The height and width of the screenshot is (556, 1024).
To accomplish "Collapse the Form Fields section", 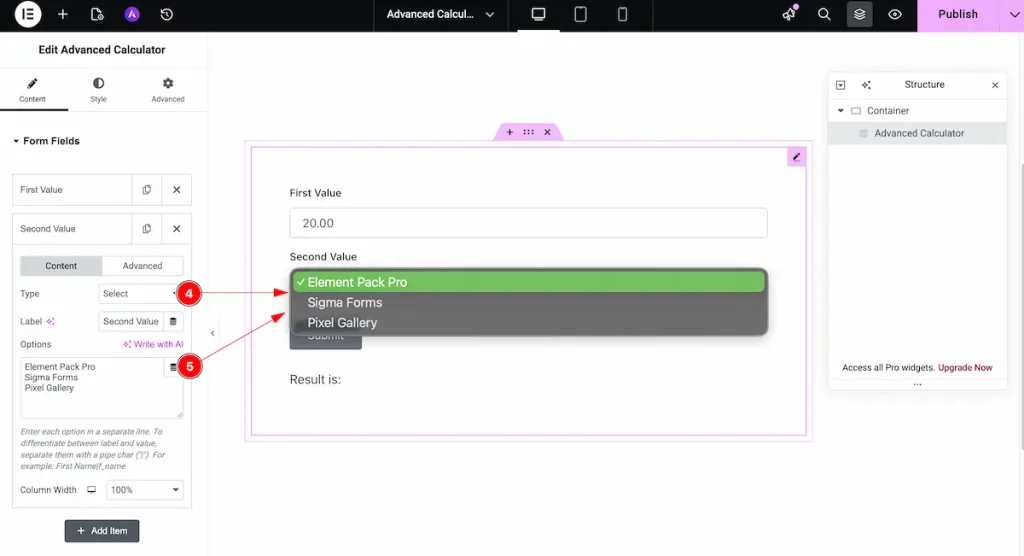I will (46, 141).
